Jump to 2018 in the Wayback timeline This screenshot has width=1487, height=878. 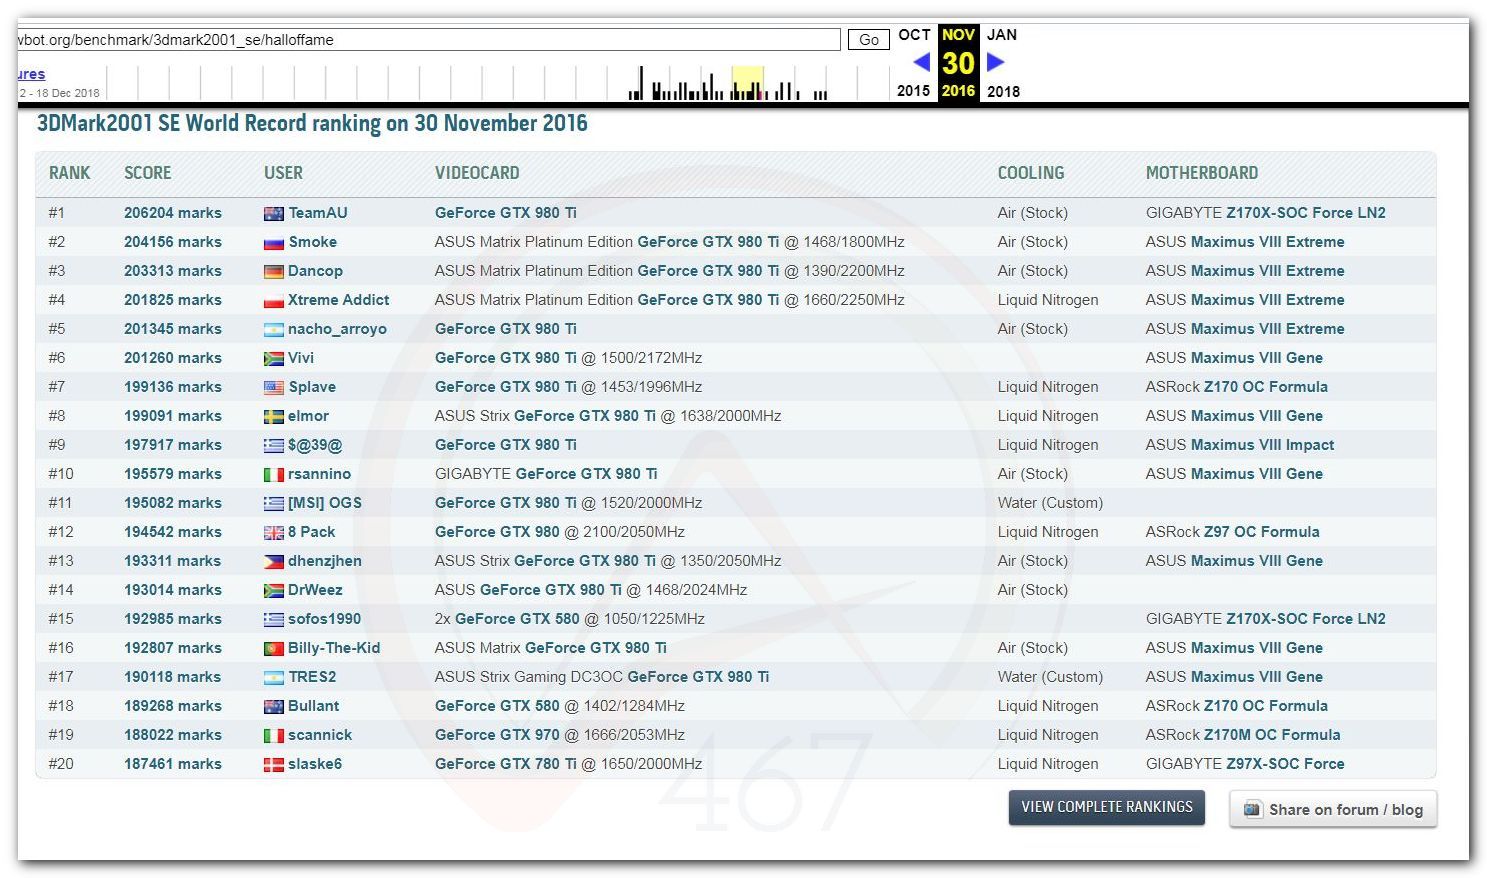[1003, 91]
